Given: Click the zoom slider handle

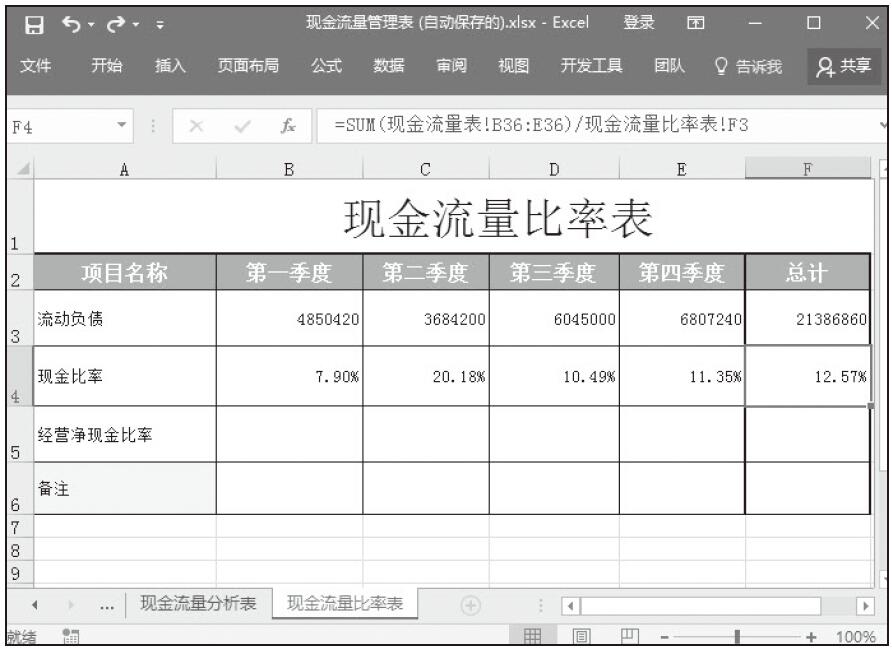Looking at the screenshot, I should click(x=737, y=636).
